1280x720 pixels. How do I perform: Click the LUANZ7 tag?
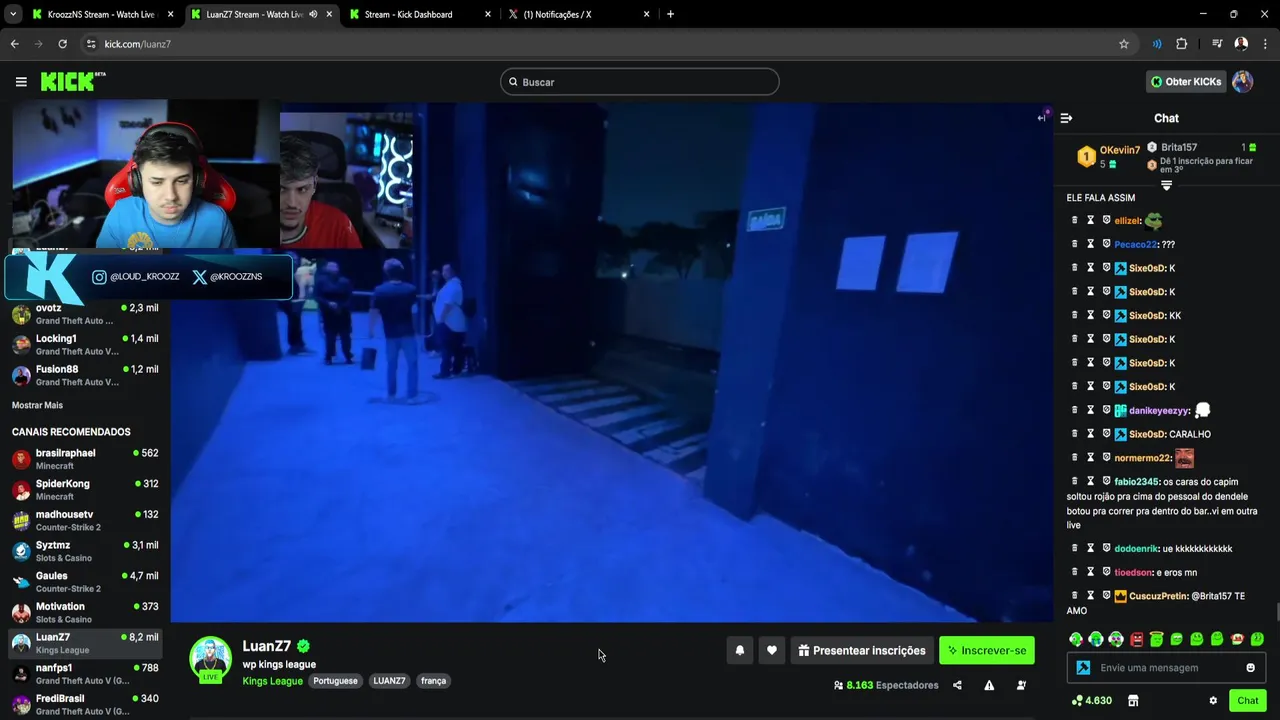tap(389, 681)
